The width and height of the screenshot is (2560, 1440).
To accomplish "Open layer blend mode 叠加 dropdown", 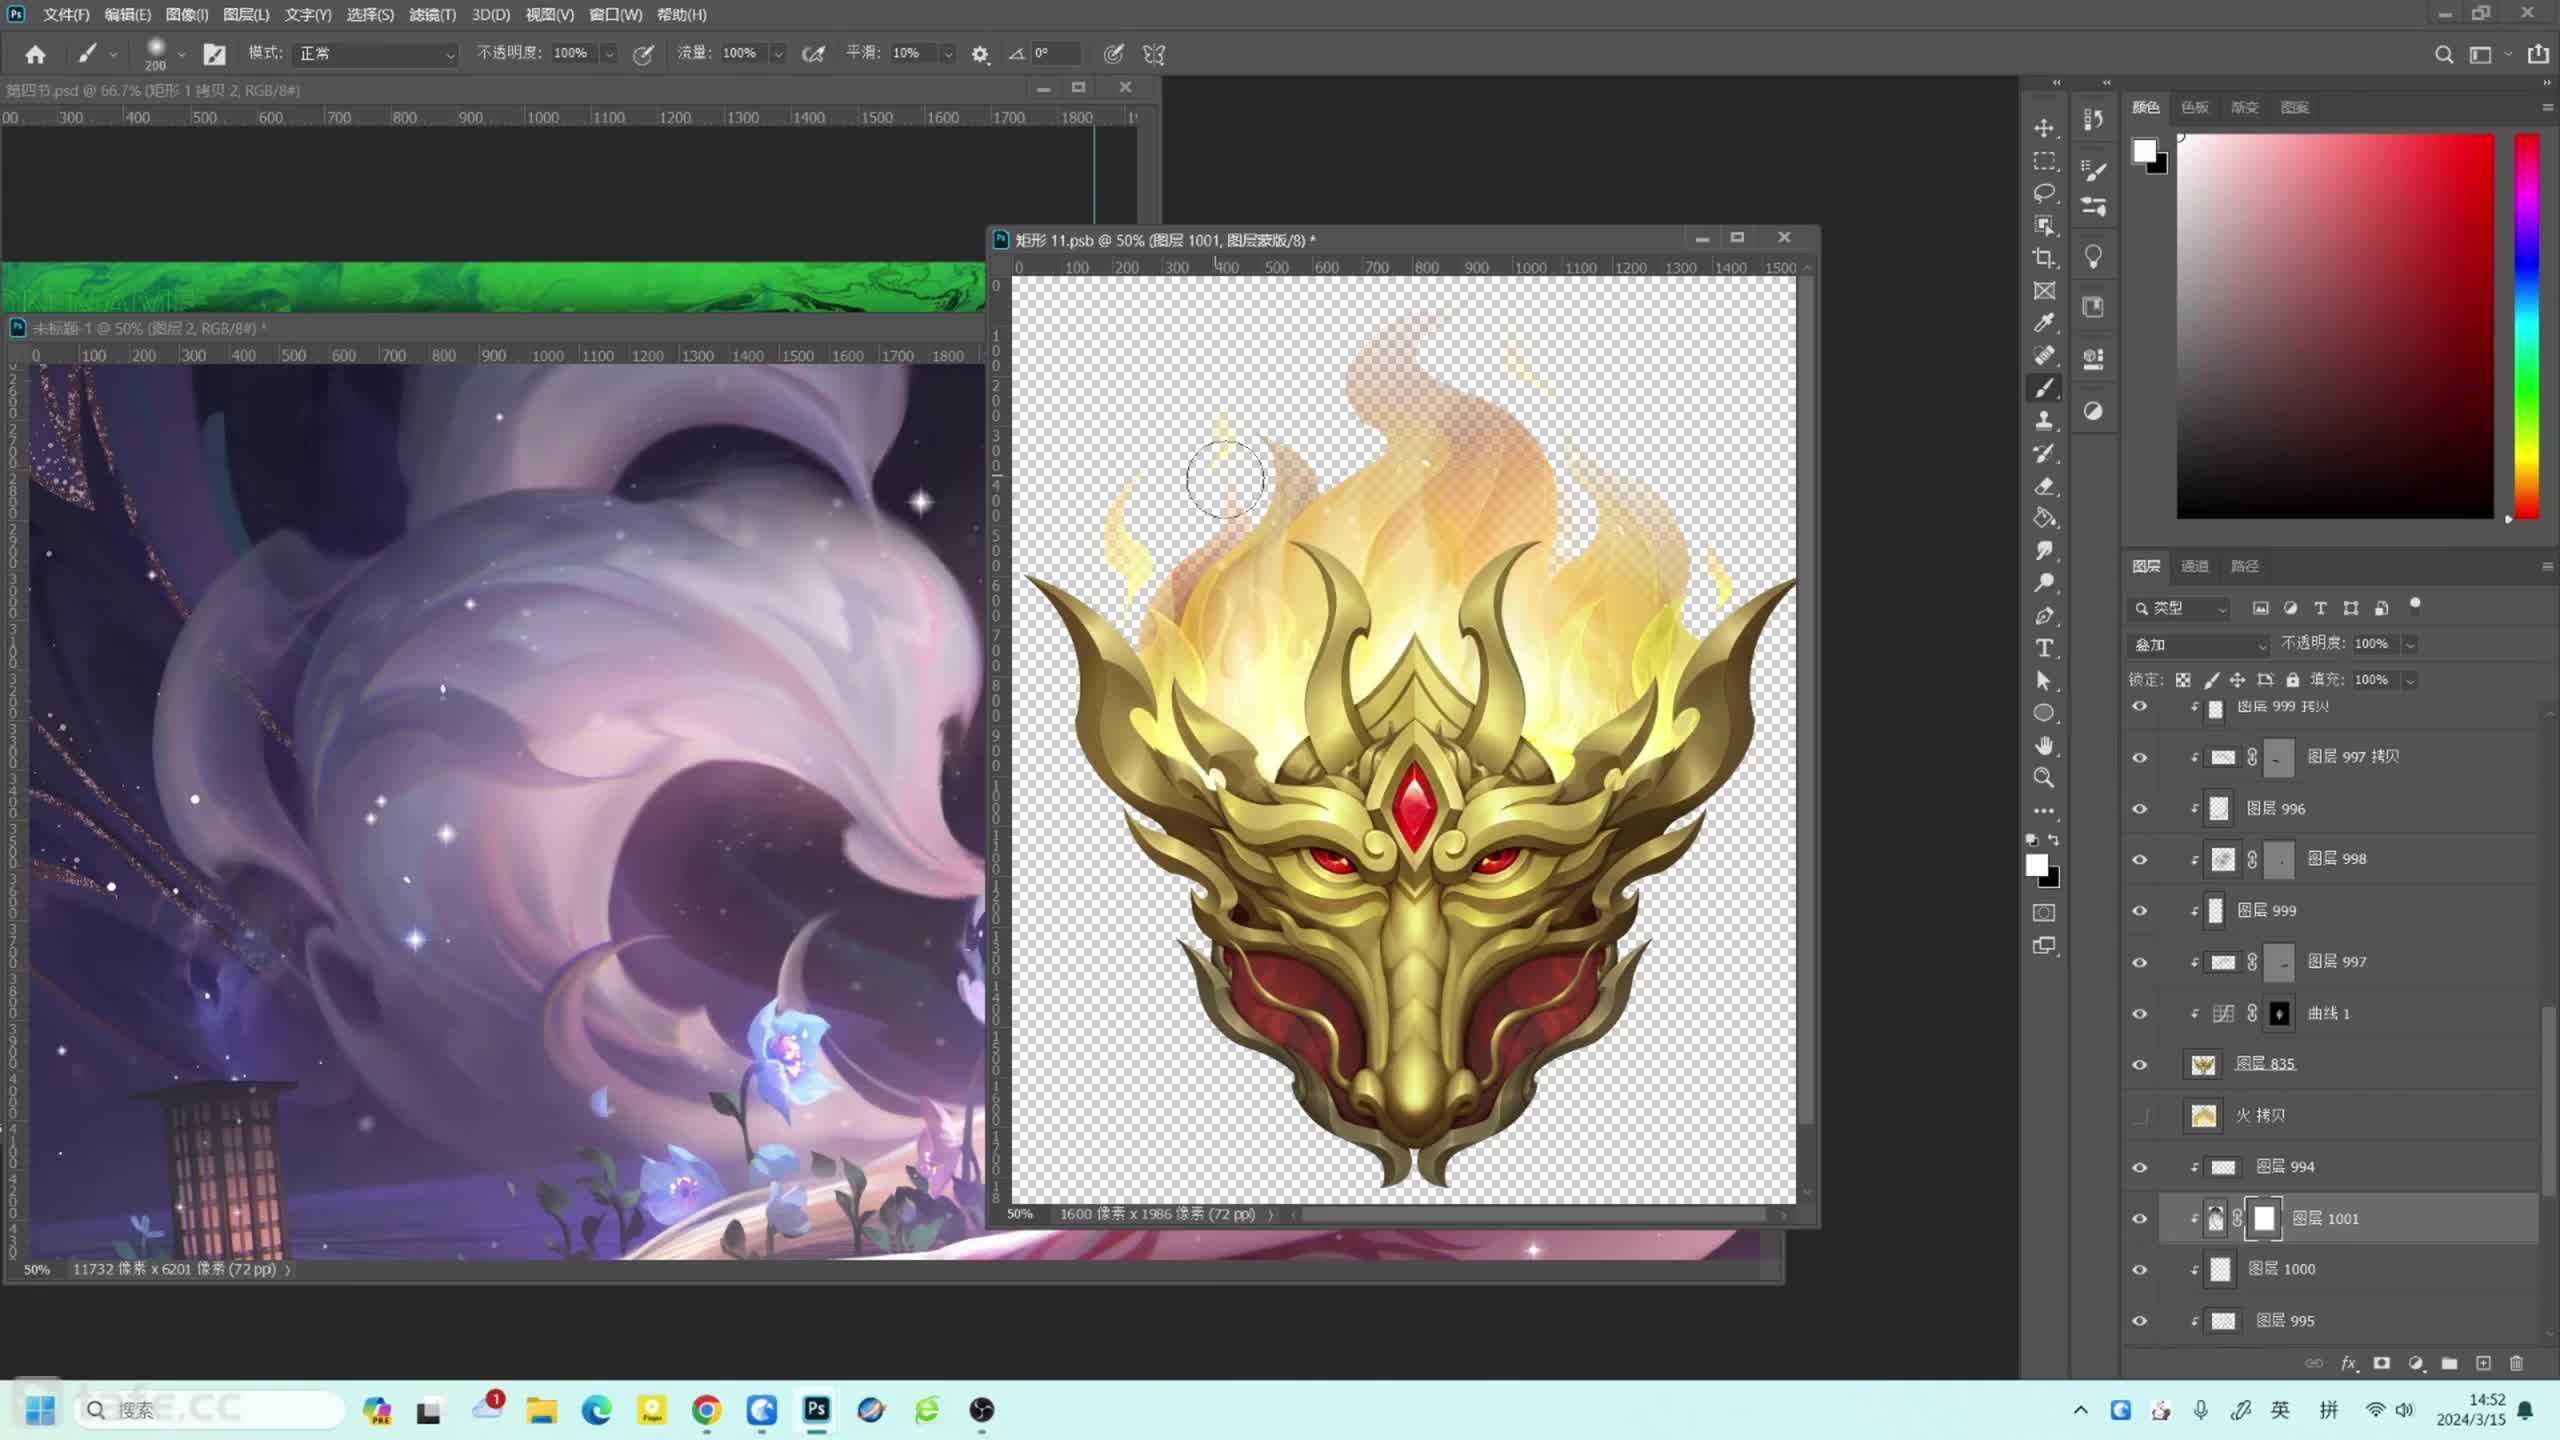I will coord(2199,644).
